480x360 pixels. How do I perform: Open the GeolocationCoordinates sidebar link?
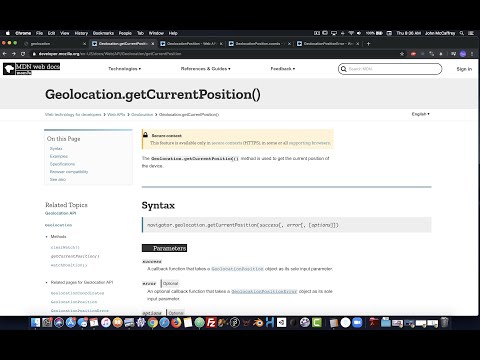[x=77, y=293]
